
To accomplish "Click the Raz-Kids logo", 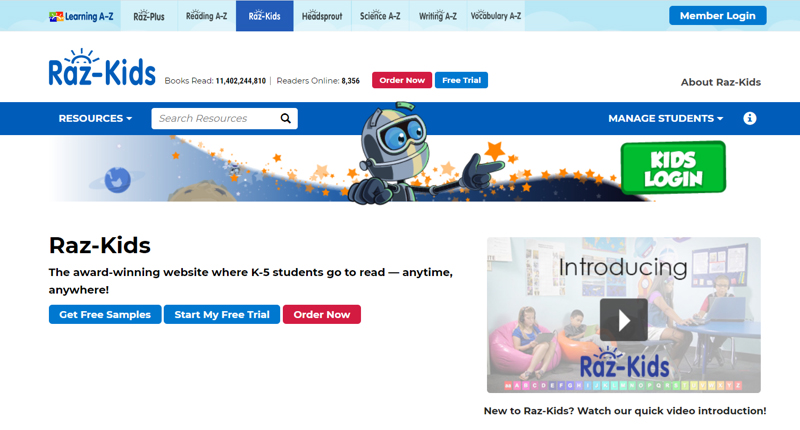I will pyautogui.click(x=102, y=67).
